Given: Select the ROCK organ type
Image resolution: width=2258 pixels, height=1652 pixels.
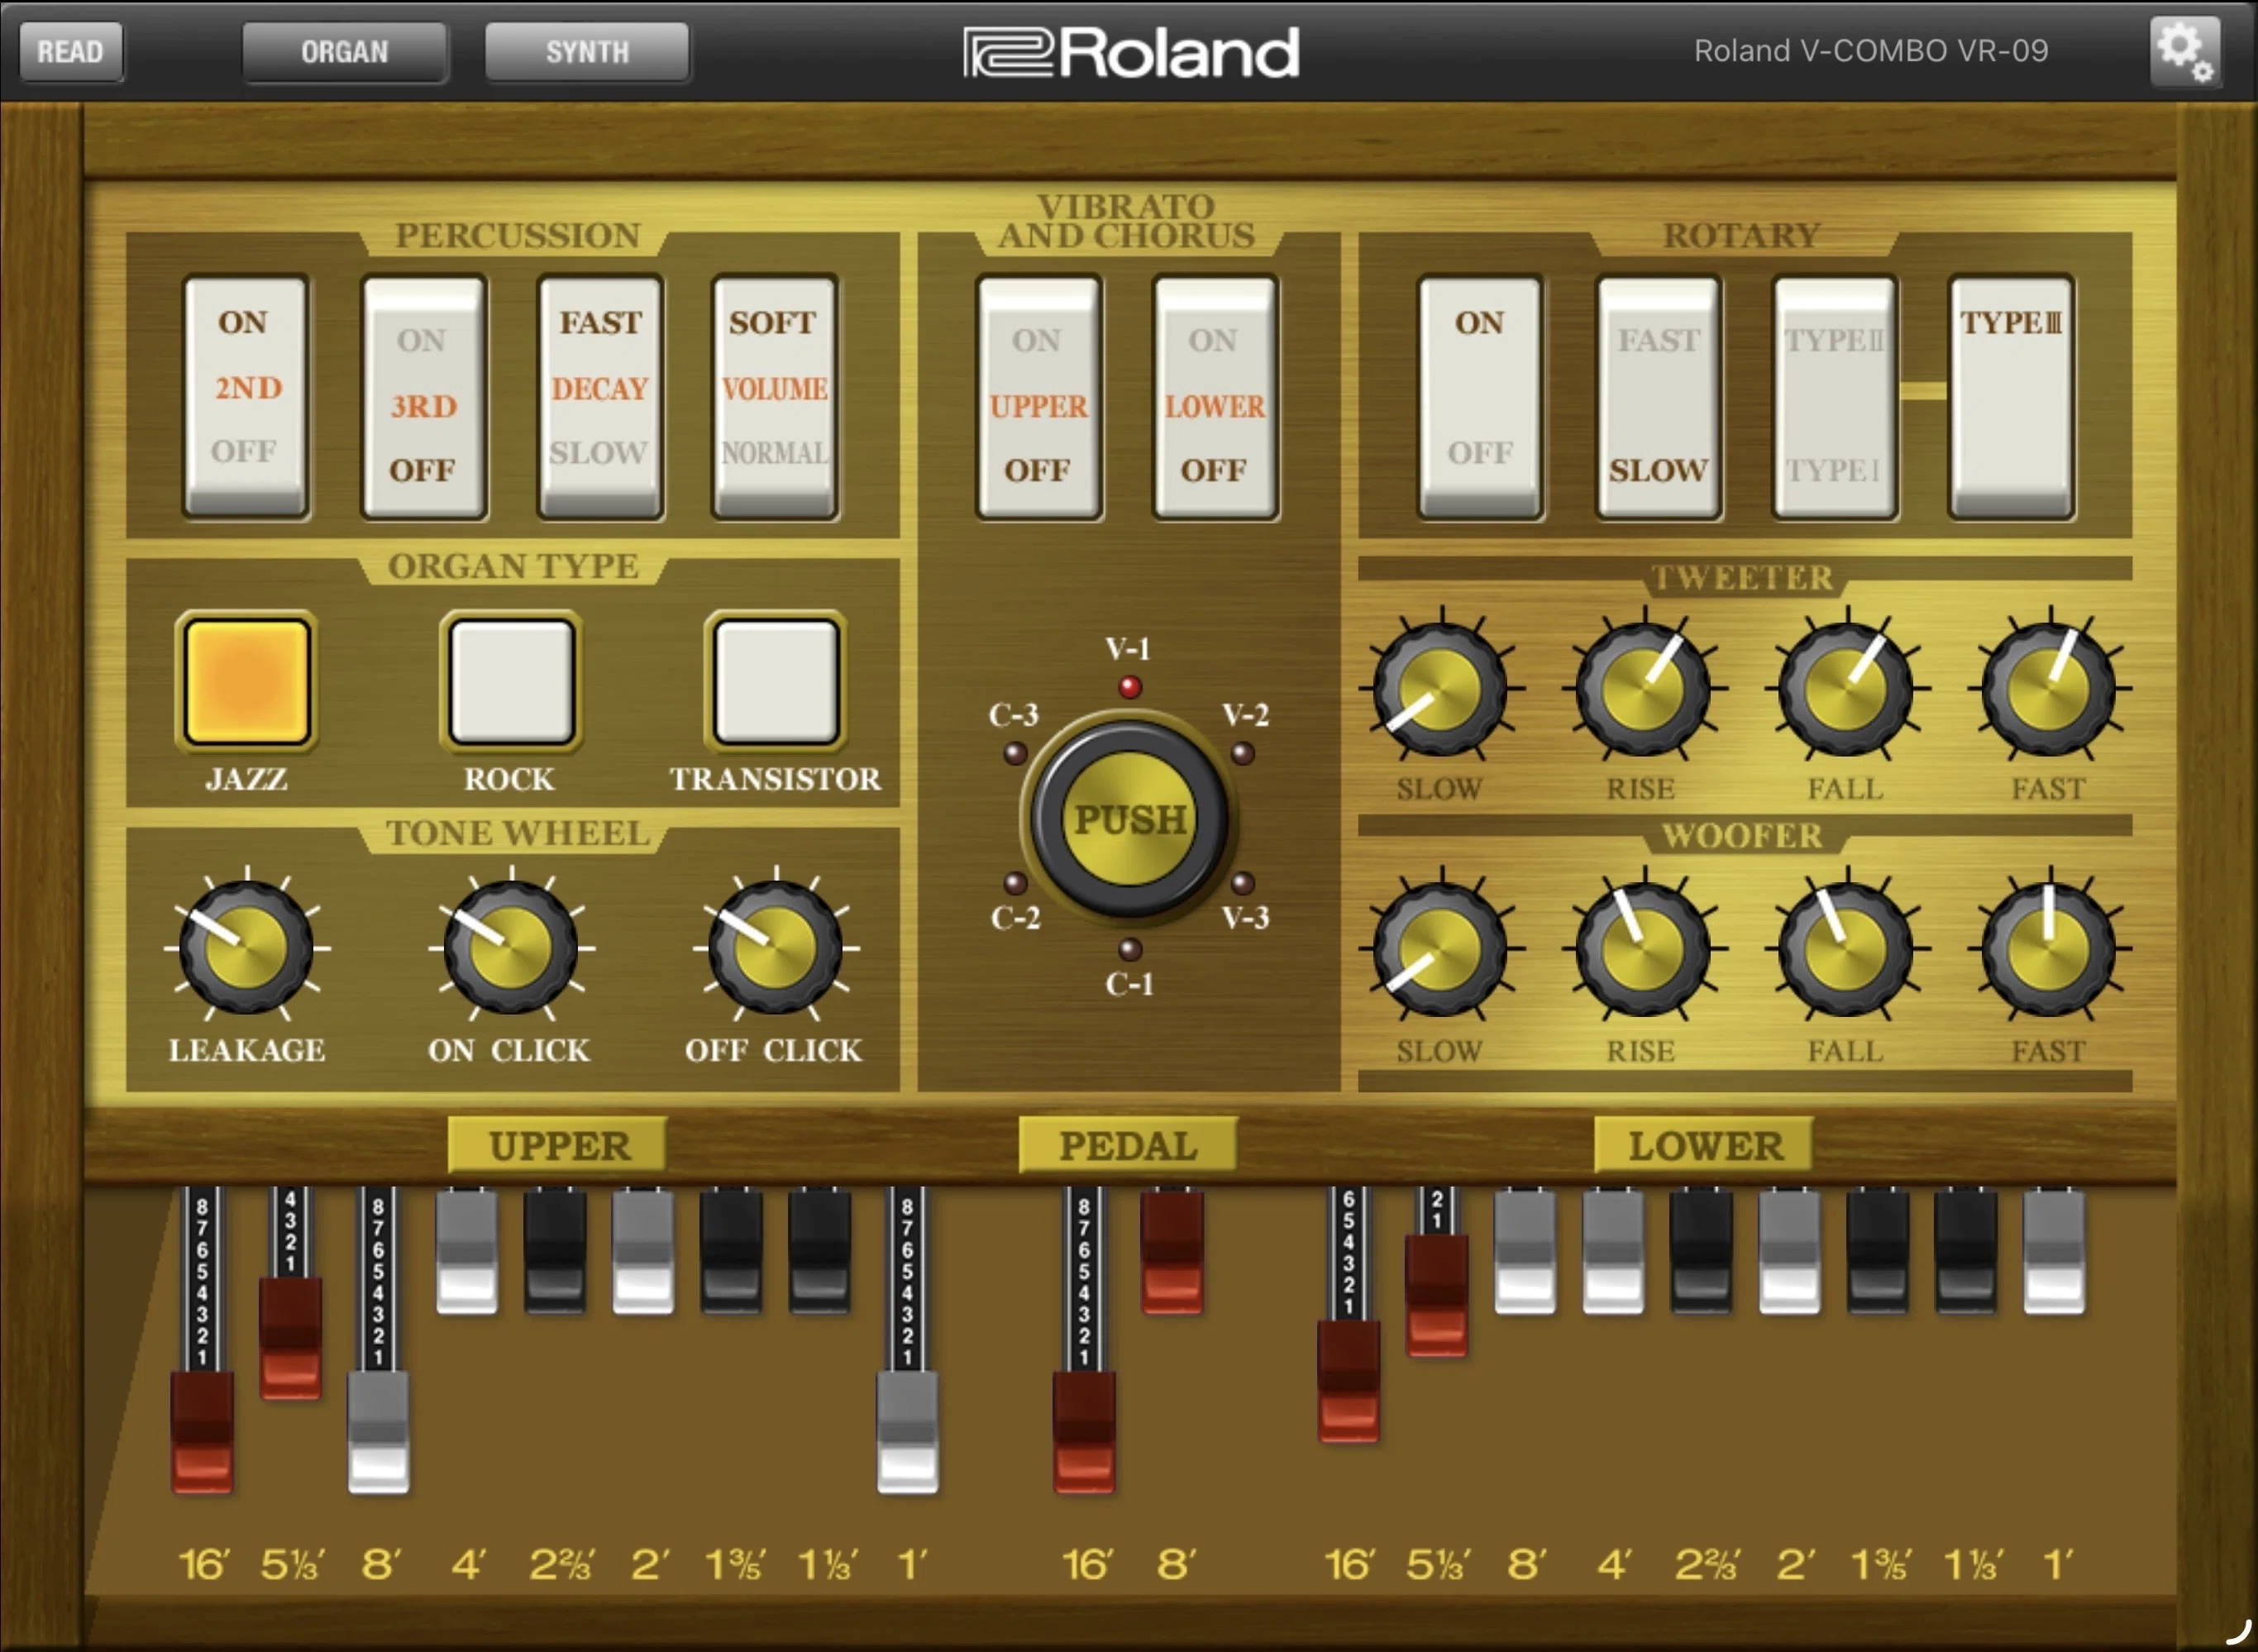Looking at the screenshot, I should (511, 682).
